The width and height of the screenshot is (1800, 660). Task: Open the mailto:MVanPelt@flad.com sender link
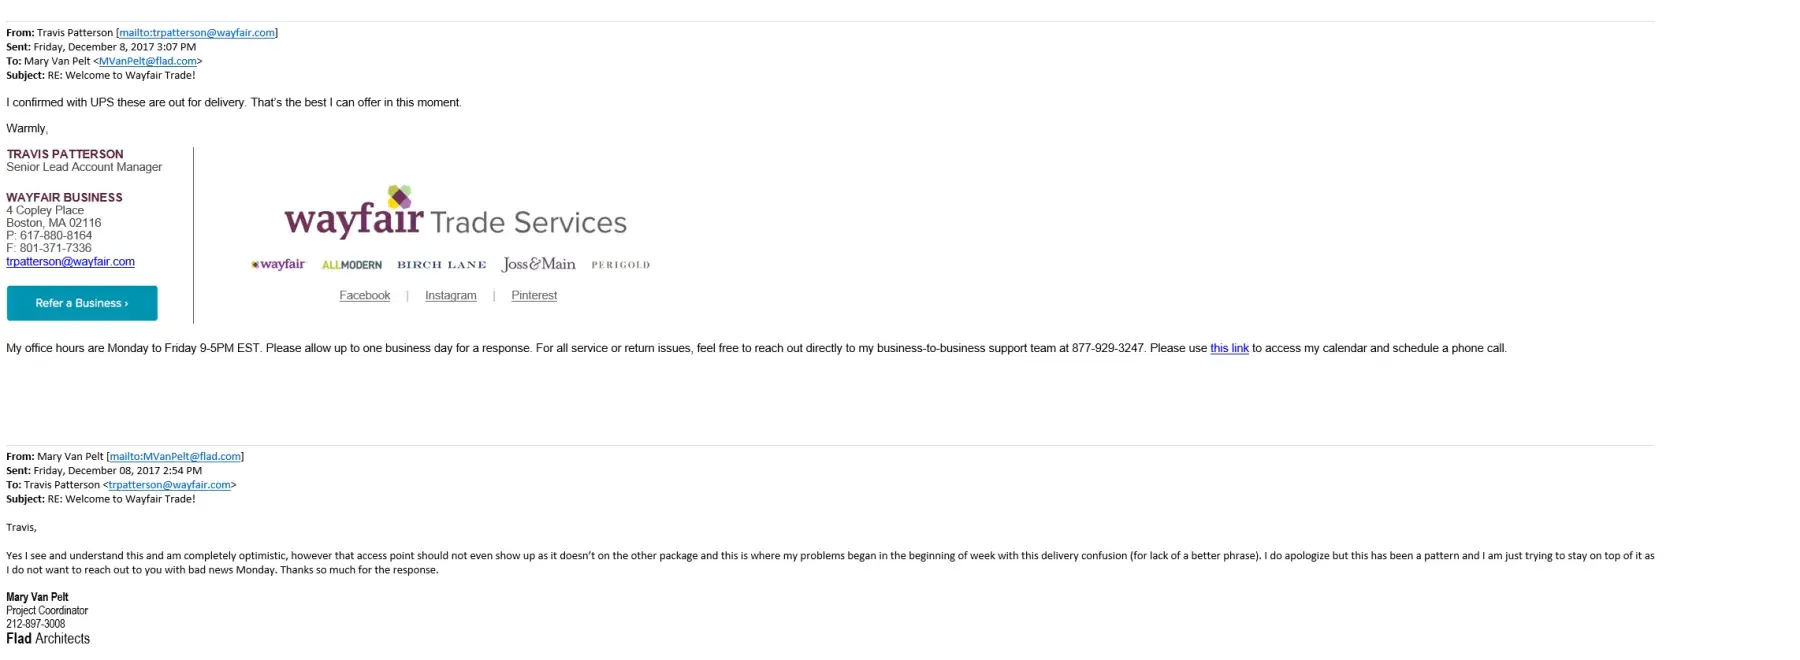175,457
